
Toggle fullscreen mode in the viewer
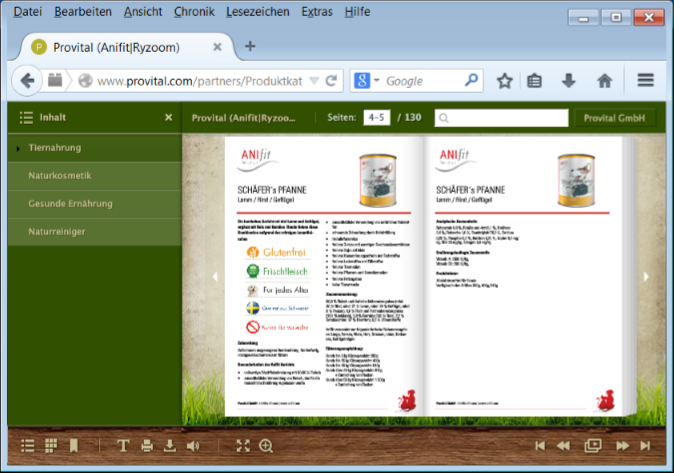click(243, 446)
